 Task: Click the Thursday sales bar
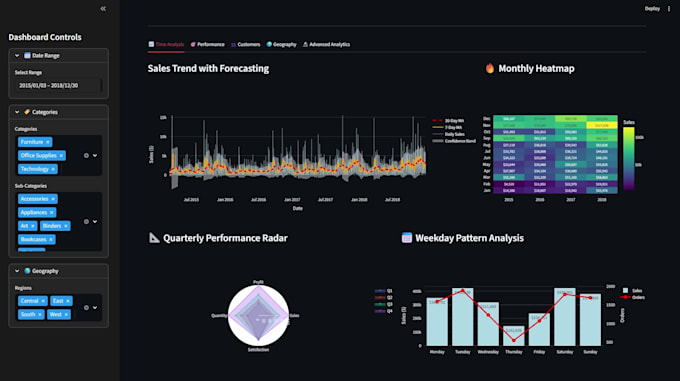[x=513, y=336]
